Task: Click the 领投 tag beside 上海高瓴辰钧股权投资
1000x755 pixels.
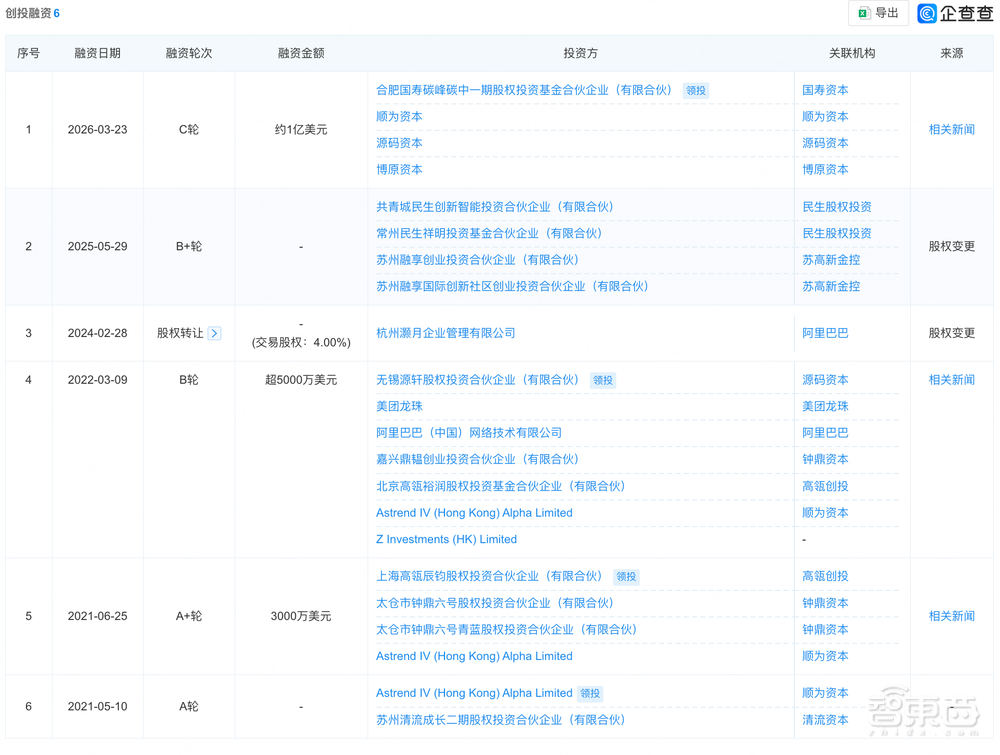Action: coord(626,576)
